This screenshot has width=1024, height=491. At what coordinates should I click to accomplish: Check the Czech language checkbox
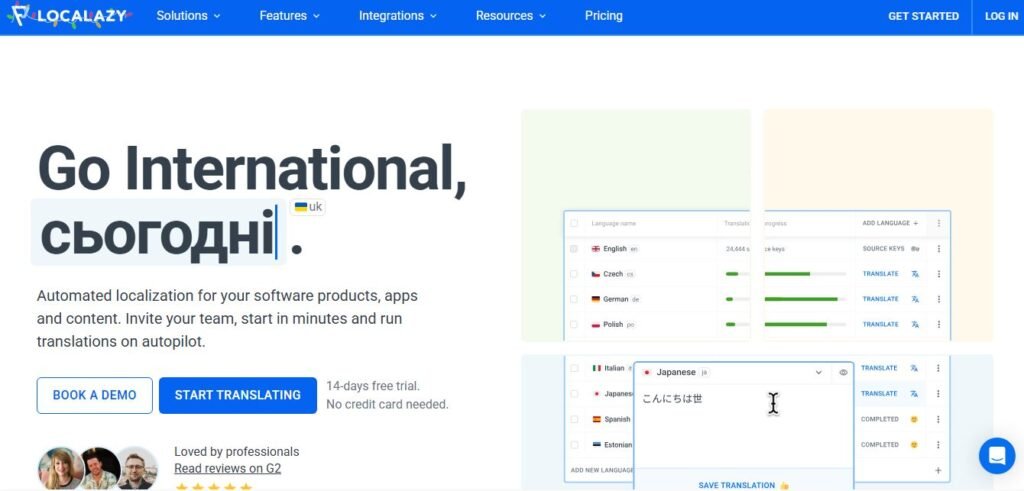574,274
